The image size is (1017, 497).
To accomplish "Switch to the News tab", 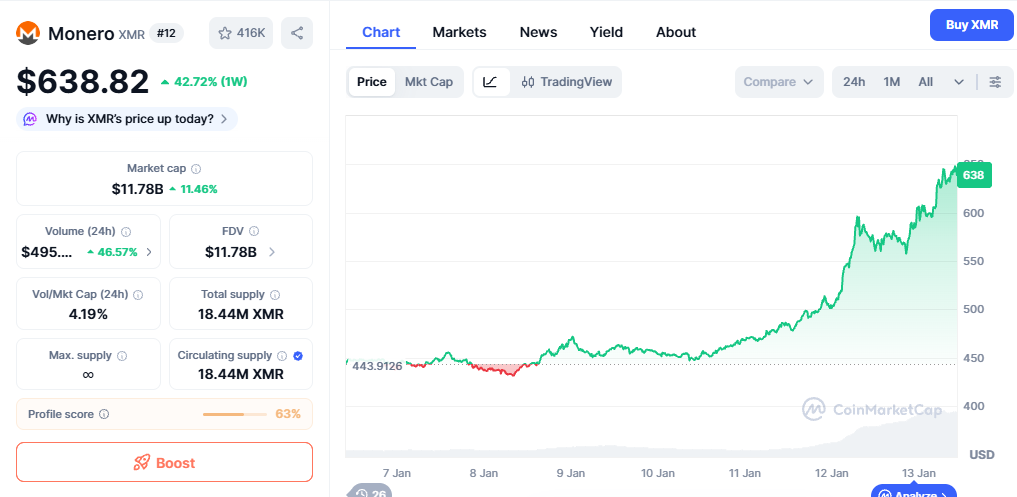I will [538, 32].
